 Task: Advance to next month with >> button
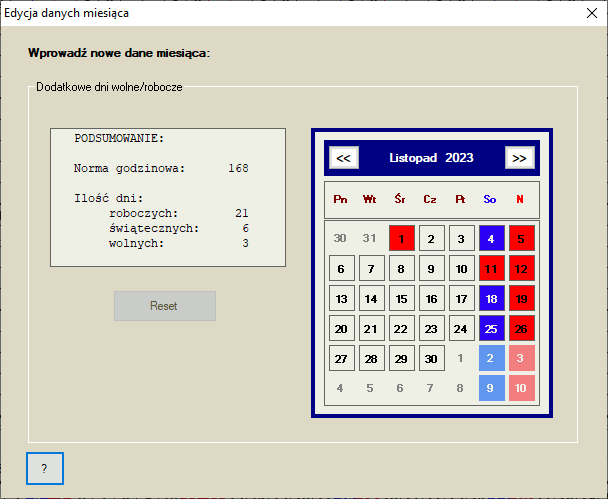pos(519,158)
